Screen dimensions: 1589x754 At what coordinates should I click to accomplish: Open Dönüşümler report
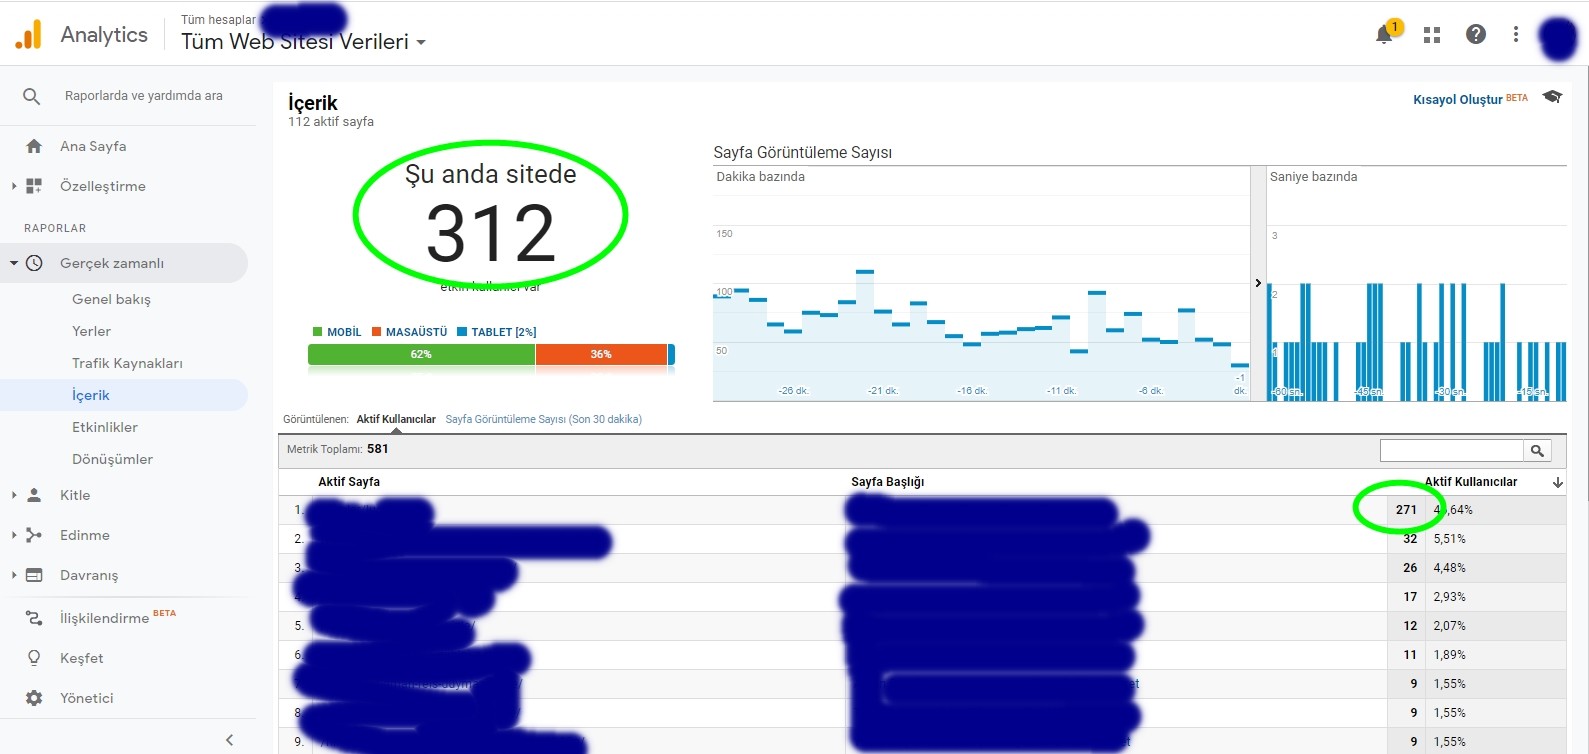click(112, 459)
